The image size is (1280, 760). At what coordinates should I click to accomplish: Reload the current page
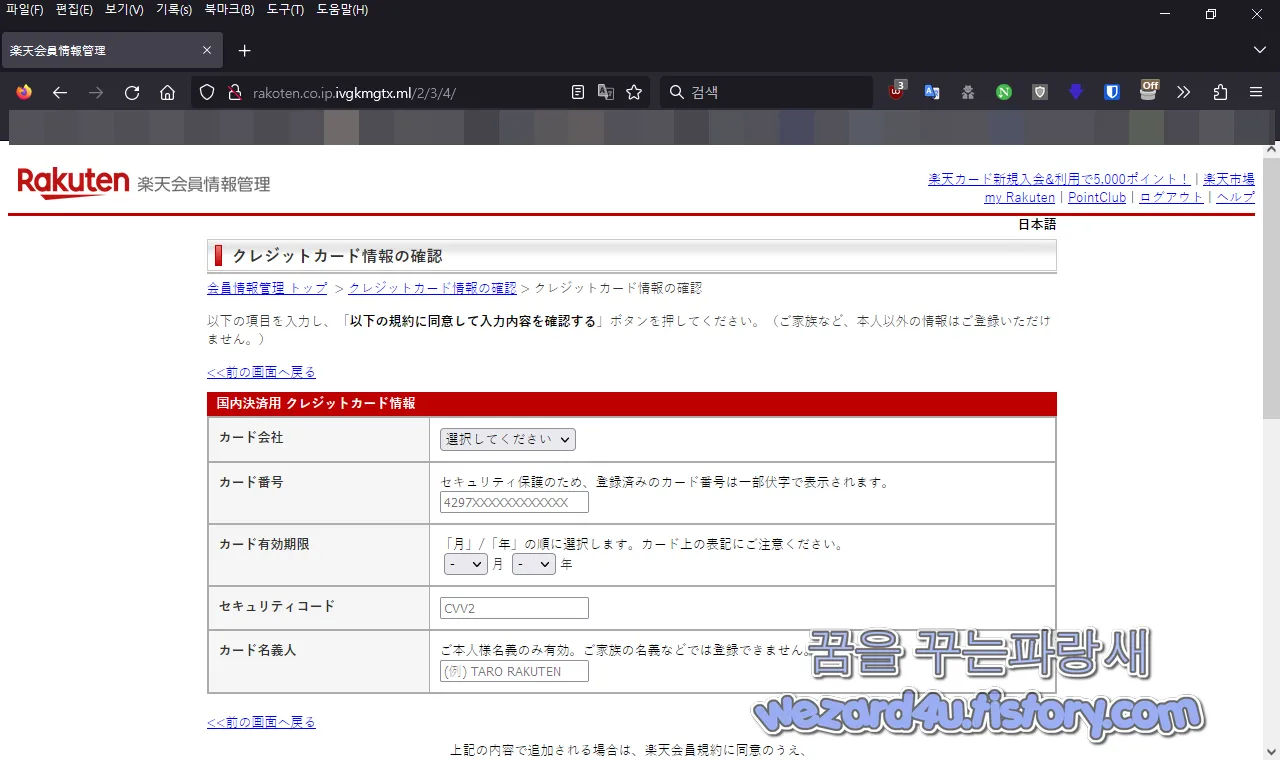coord(132,92)
